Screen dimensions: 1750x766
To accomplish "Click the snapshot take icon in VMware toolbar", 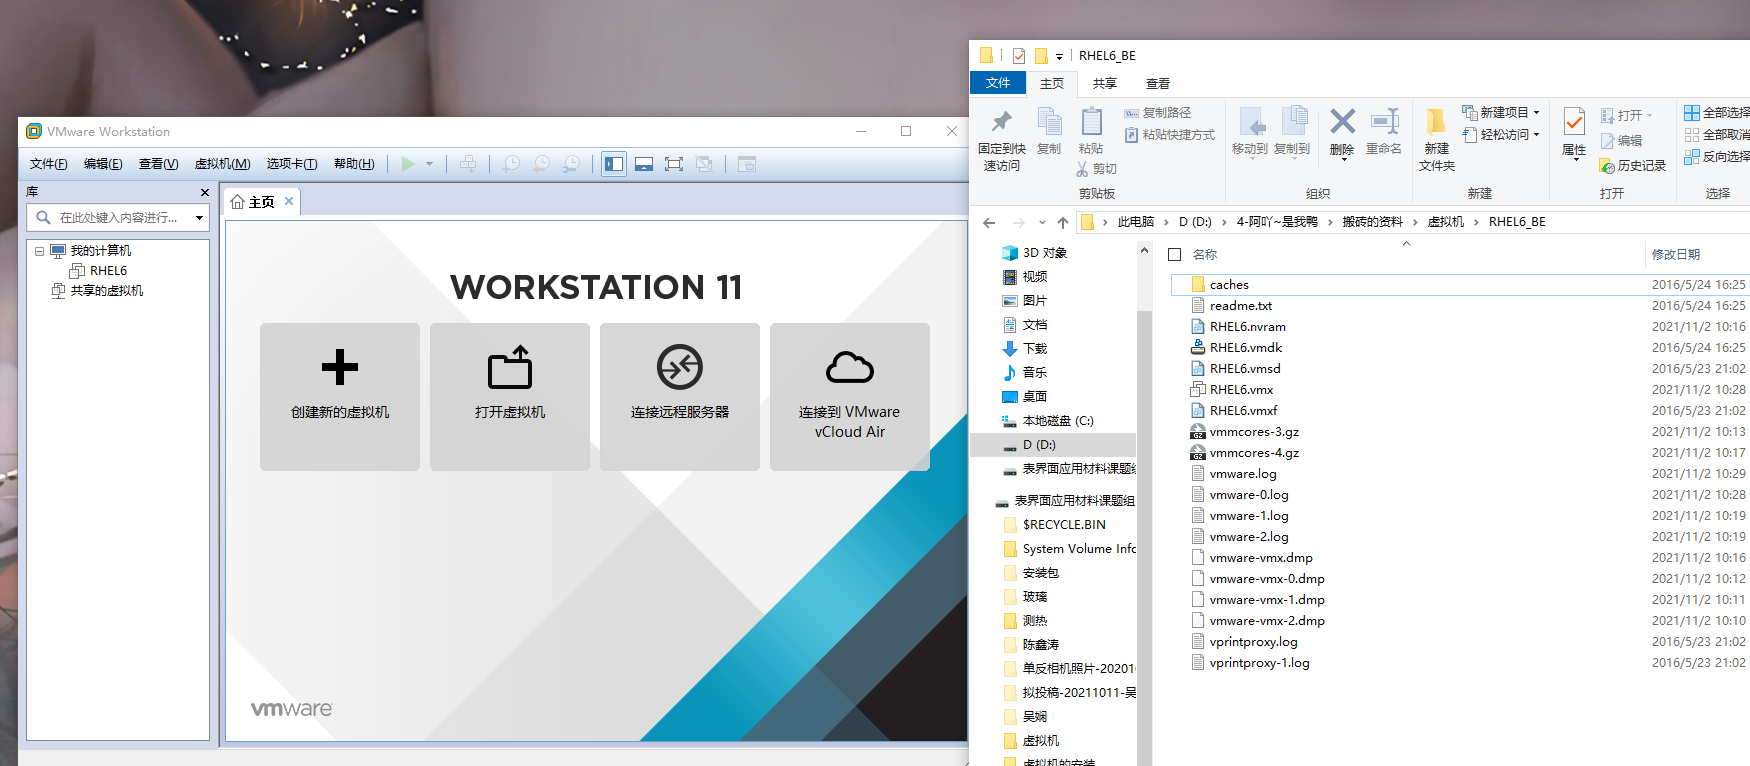I will pyautogui.click(x=511, y=164).
